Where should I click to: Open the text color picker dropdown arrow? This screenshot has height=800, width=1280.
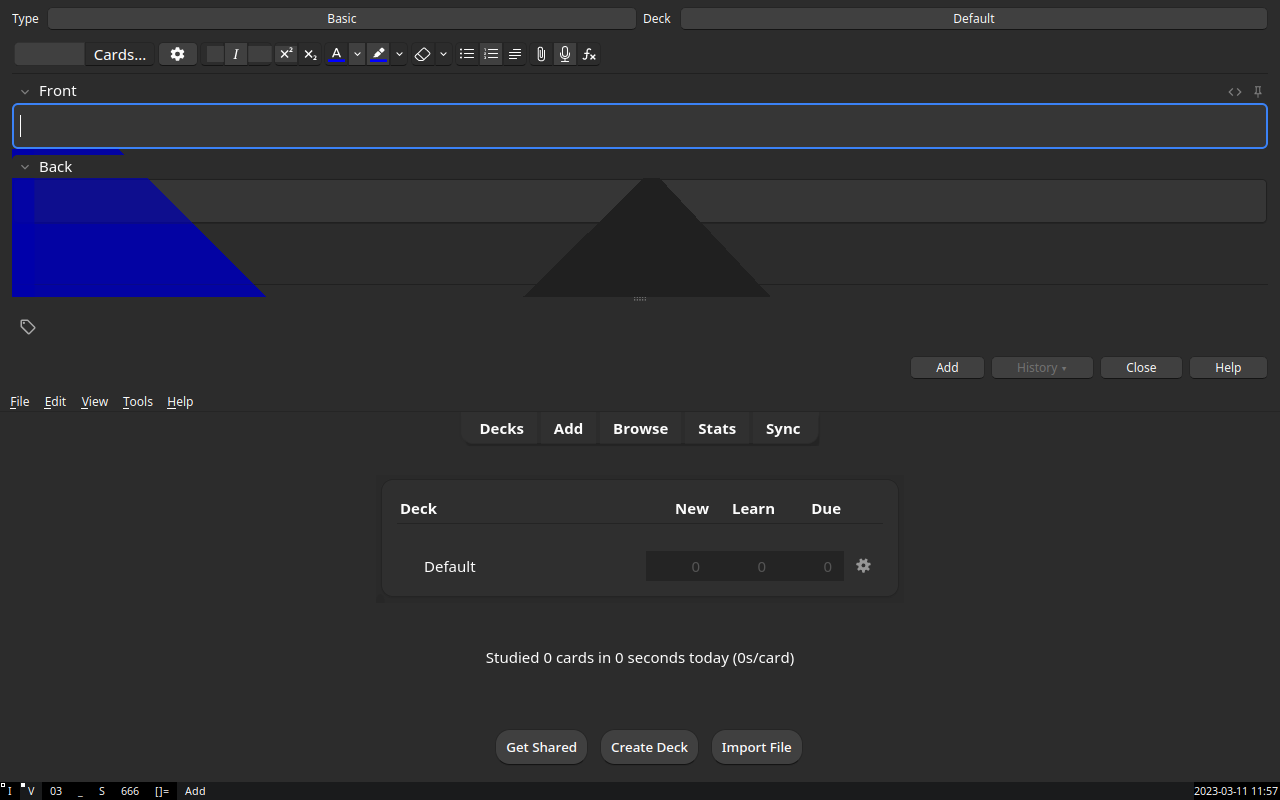(357, 54)
